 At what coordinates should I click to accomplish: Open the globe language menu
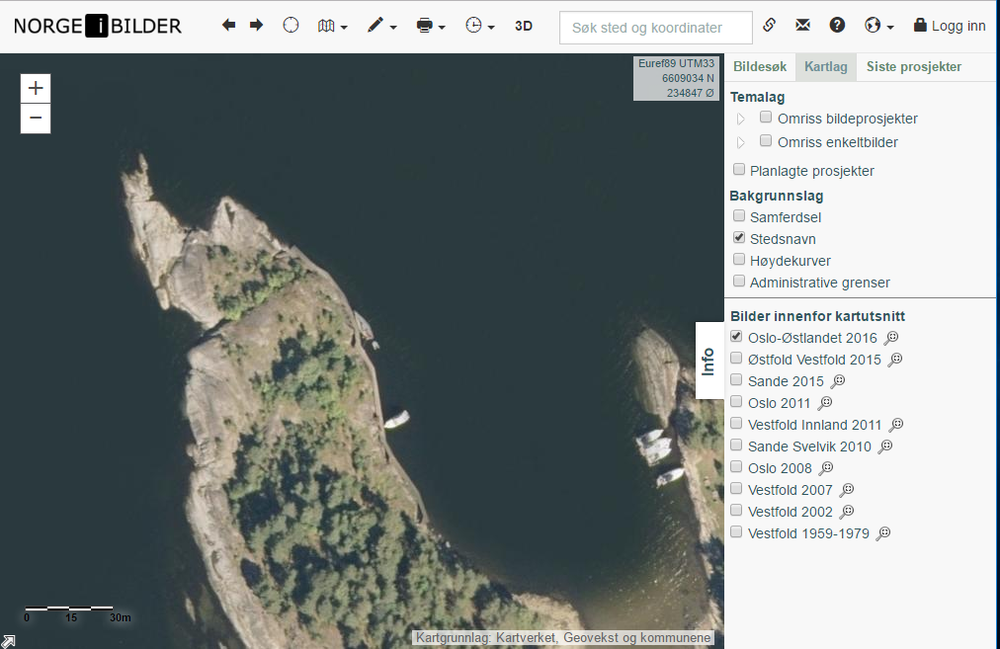point(879,26)
